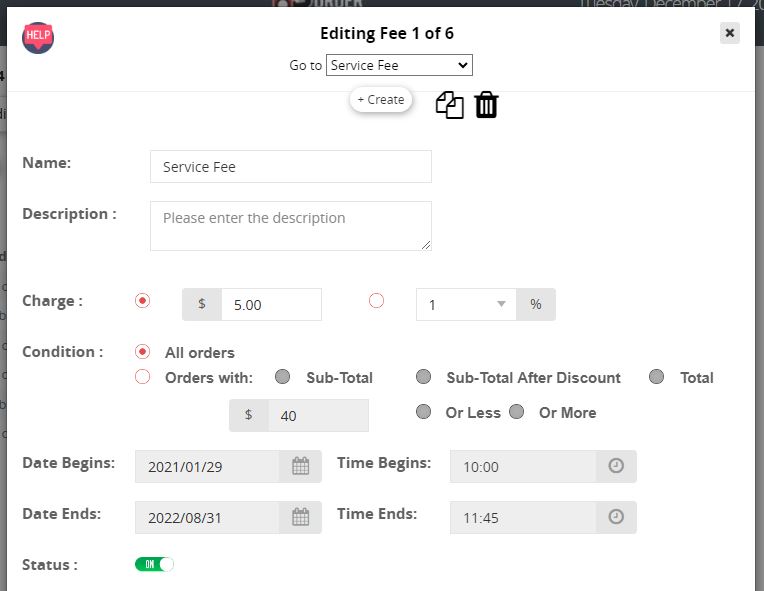Select the percentage charge radio button
Image resolution: width=764 pixels, height=591 pixels.
coord(377,301)
